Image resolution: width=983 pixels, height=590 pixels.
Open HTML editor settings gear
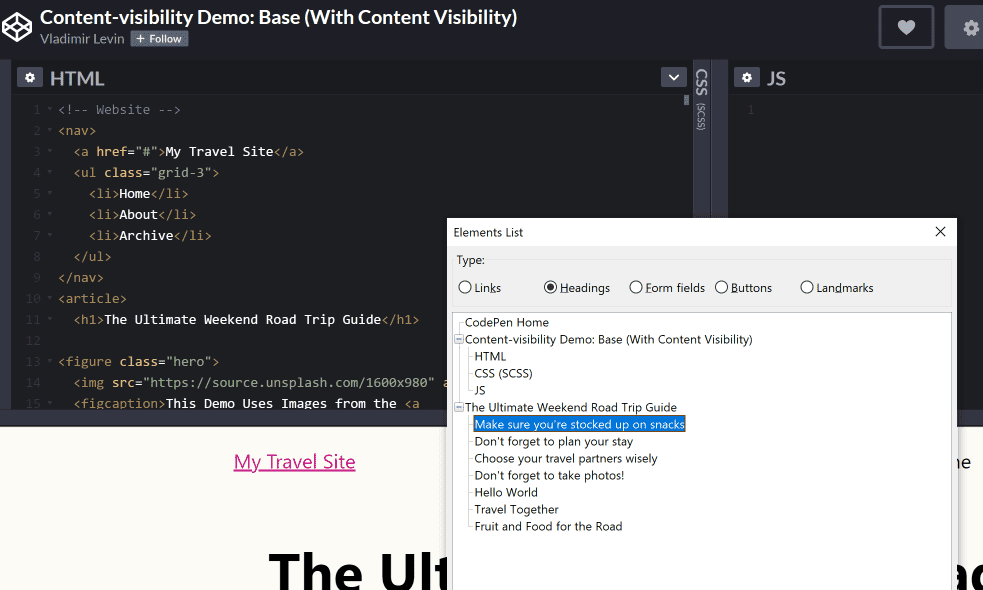29,78
